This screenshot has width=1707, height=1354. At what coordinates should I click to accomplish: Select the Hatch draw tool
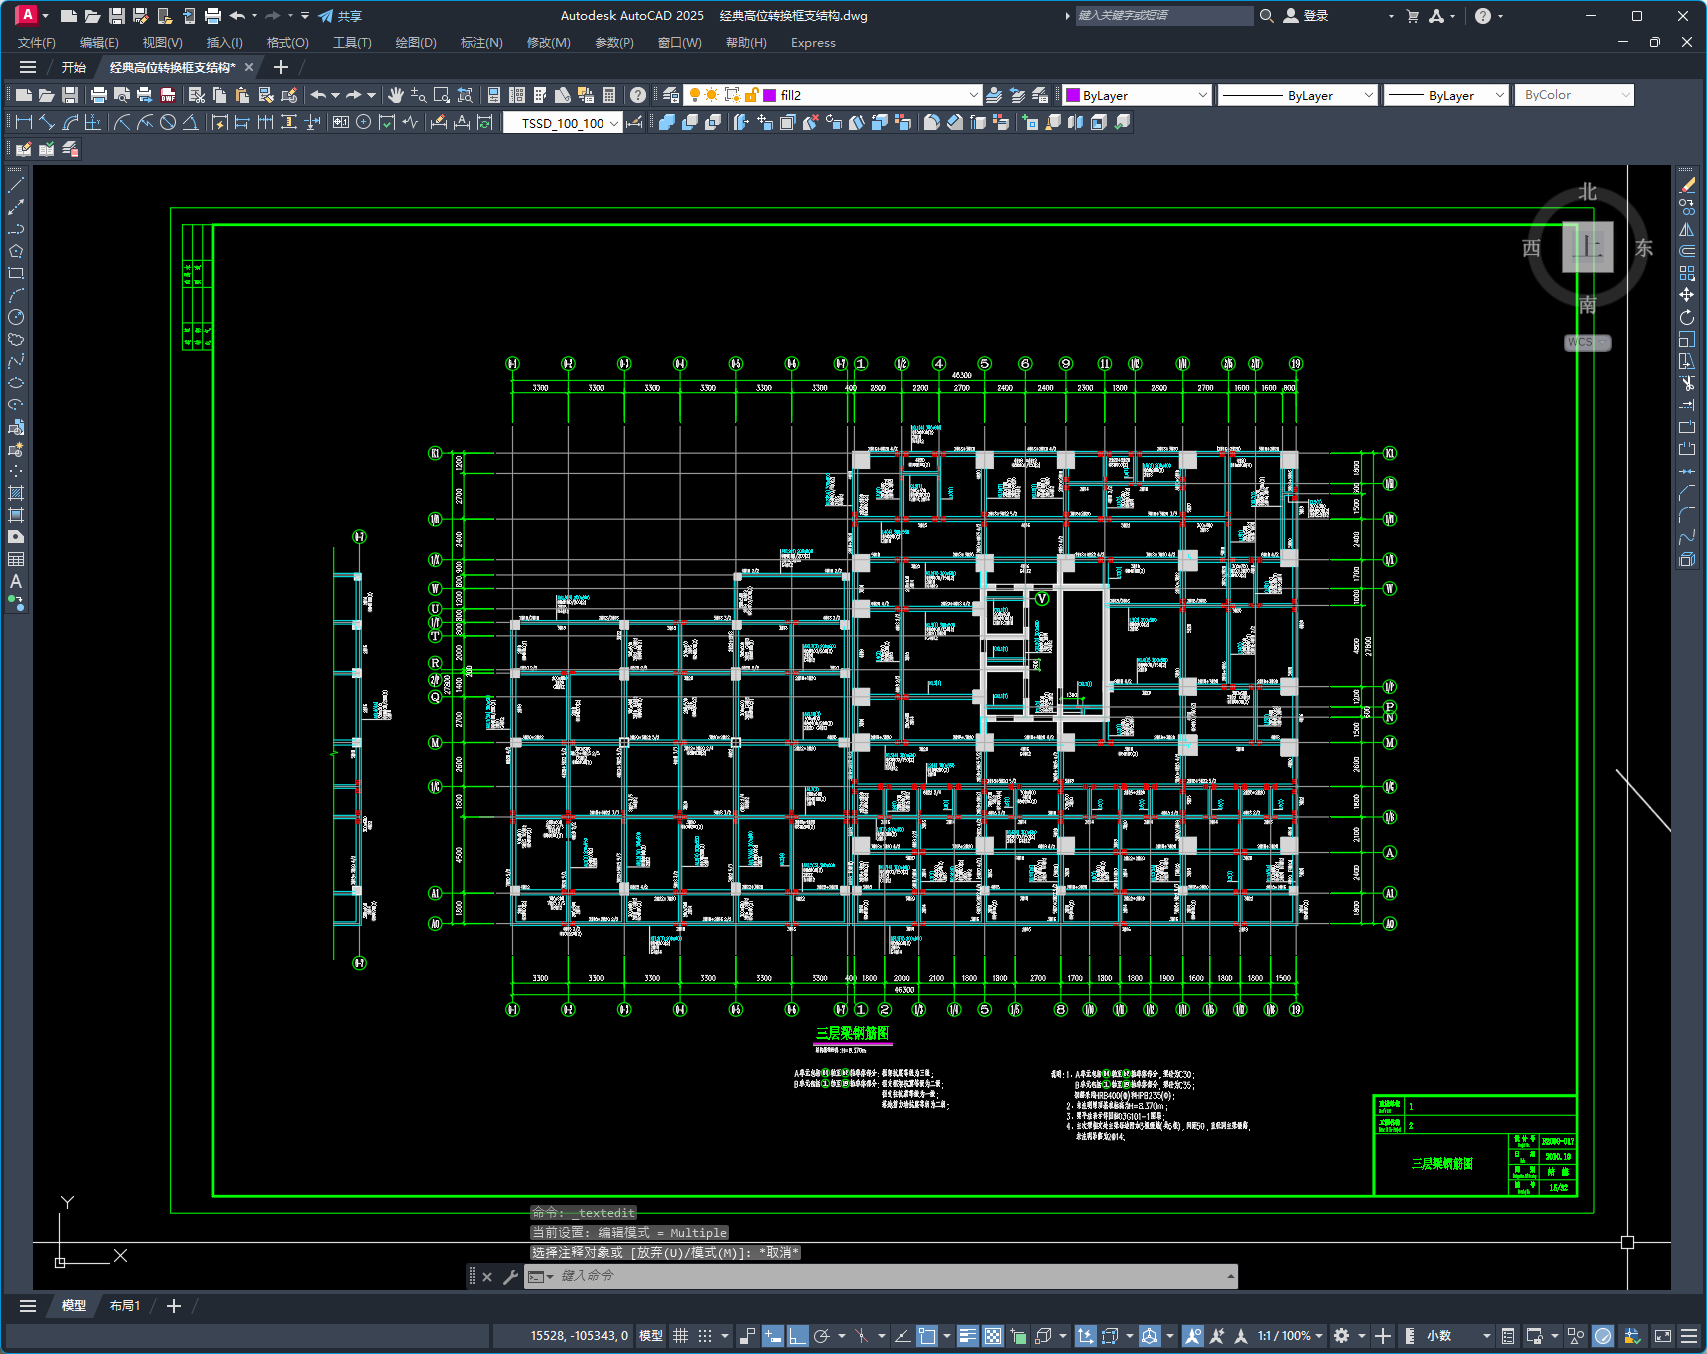pyautogui.click(x=16, y=493)
